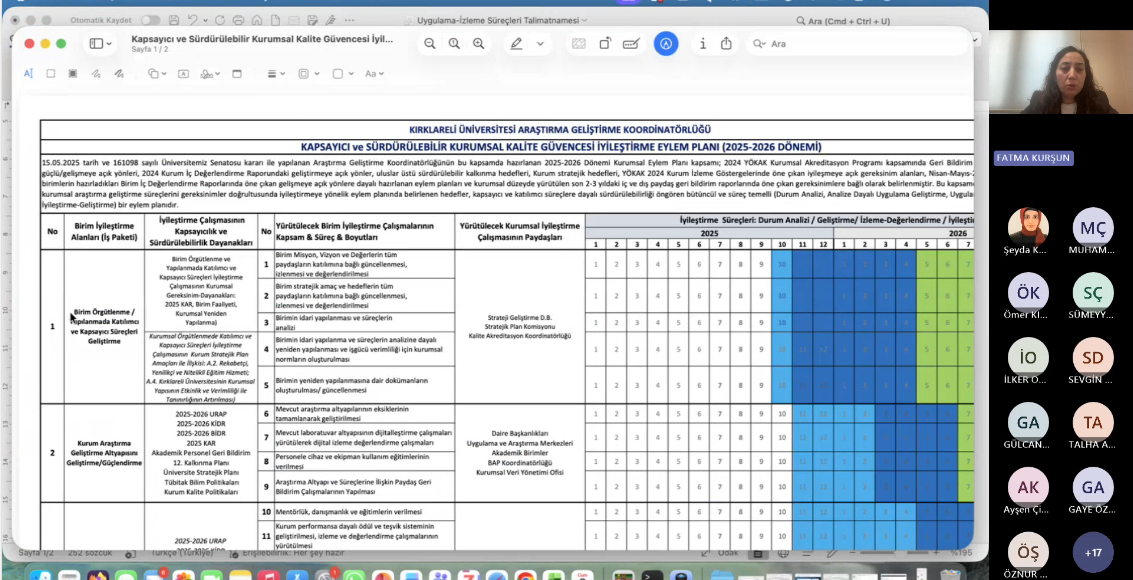The width and height of the screenshot is (1133, 580).
Task: Insert a text box with the markup text tool
Action: click(182, 74)
